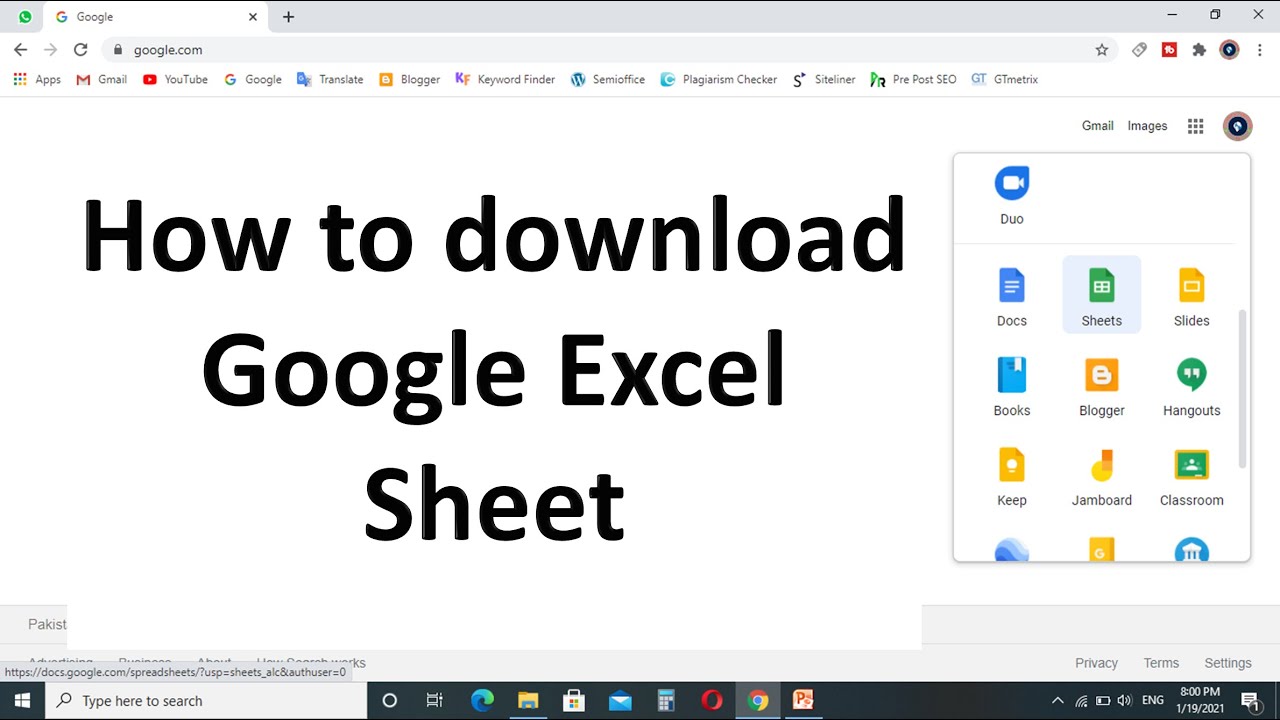Open Windows Start menu
This screenshot has height=720, width=1280.
(x=22, y=700)
